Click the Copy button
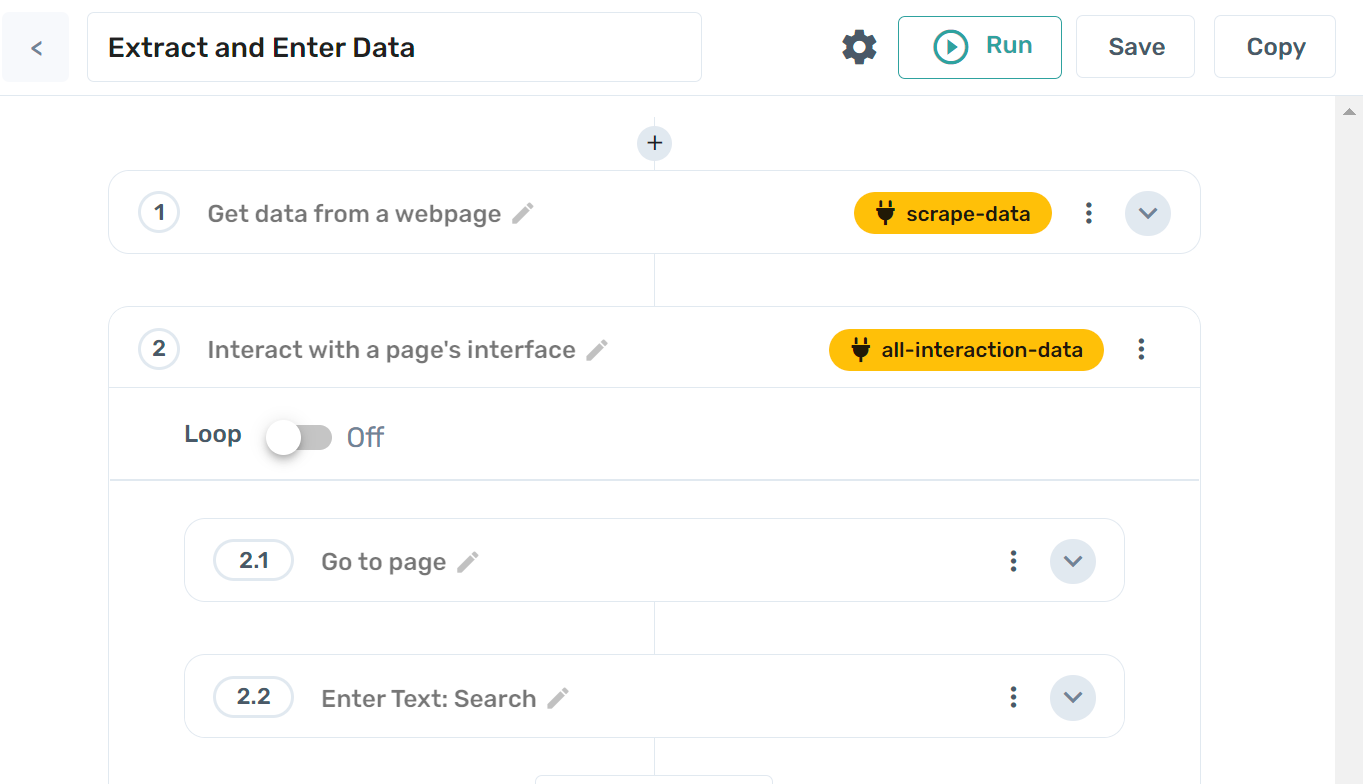Image resolution: width=1363 pixels, height=784 pixels. tap(1274, 47)
